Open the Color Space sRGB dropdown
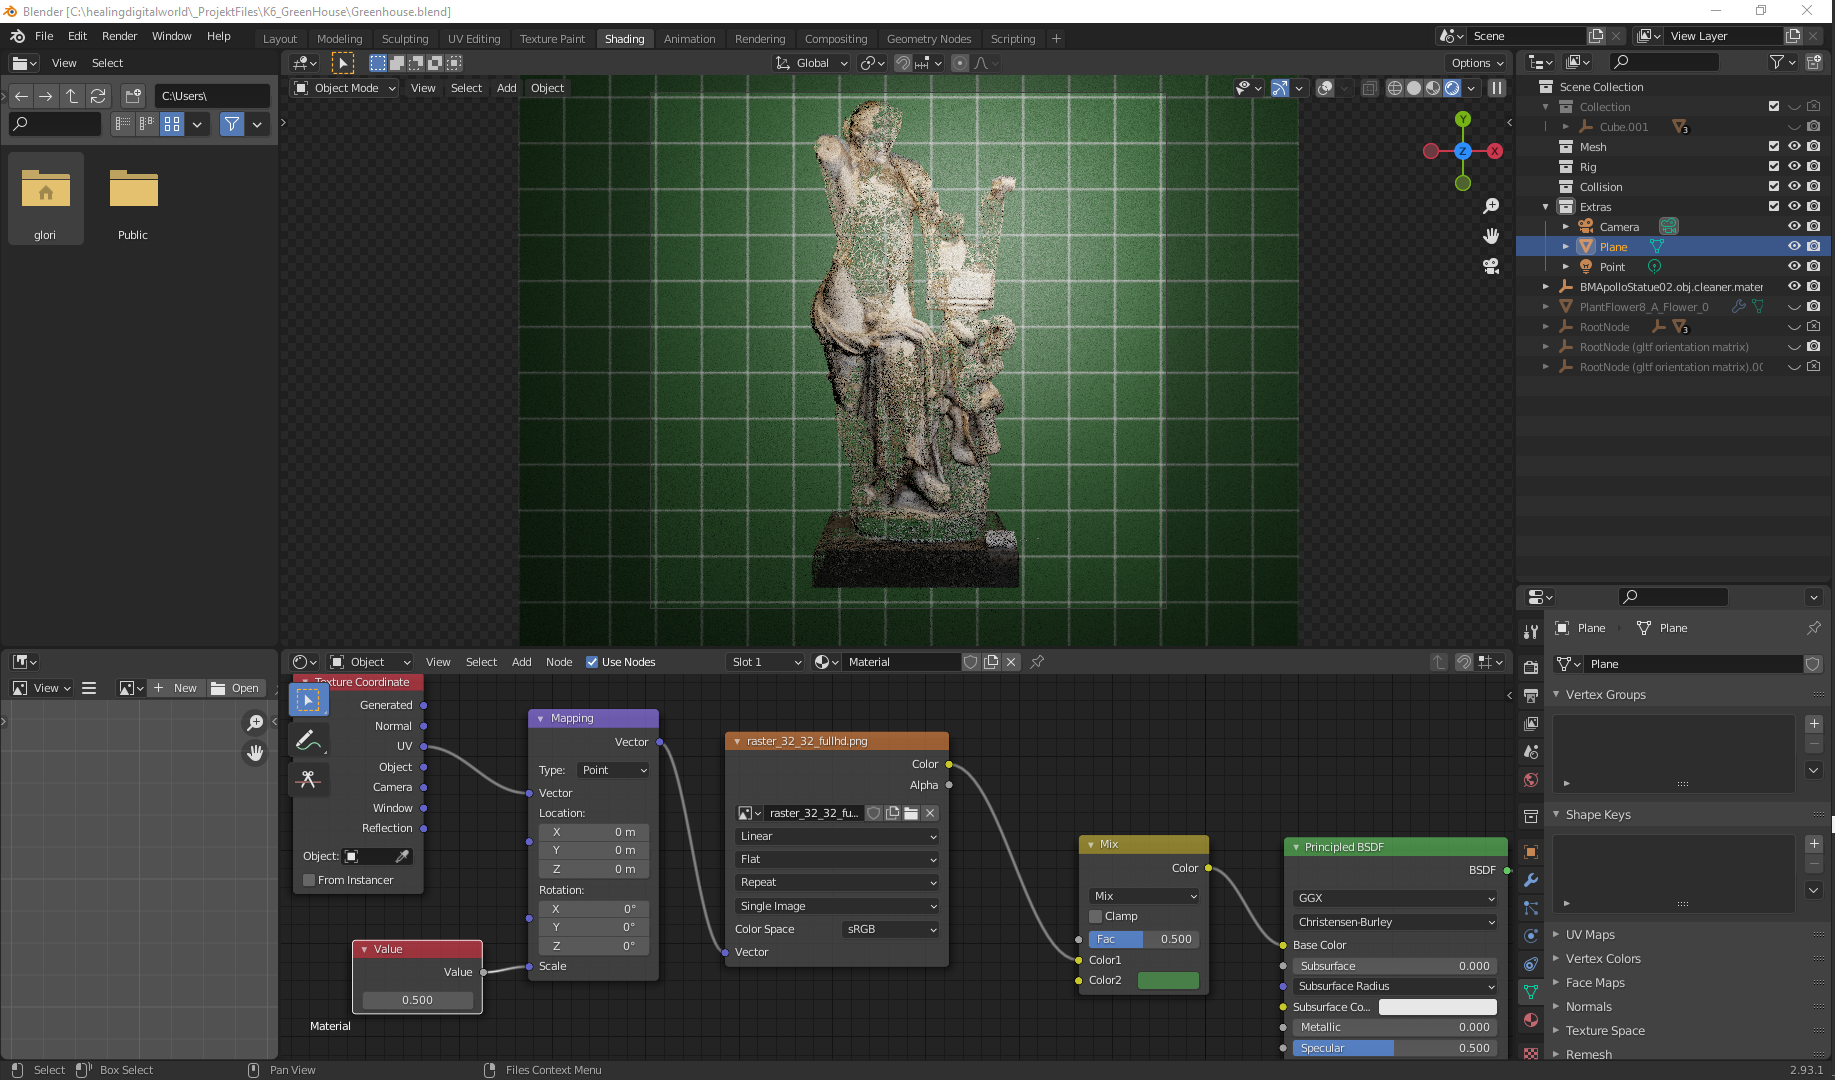Screen dimensions: 1835x1080 coord(890,929)
